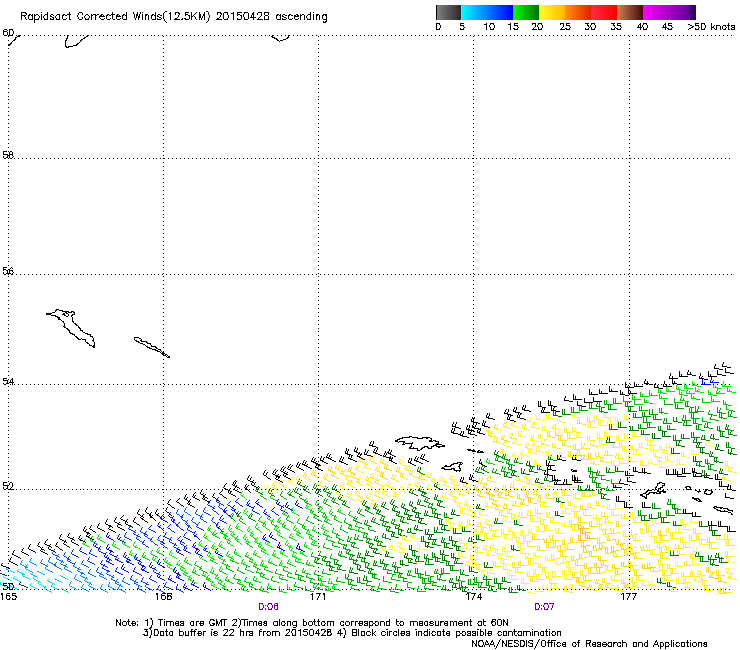Viewport: 740px width, 650px height.
Task: Click the chart title 'Rapidscat Corrected Winds(12.5KM)'
Action: pos(115,16)
